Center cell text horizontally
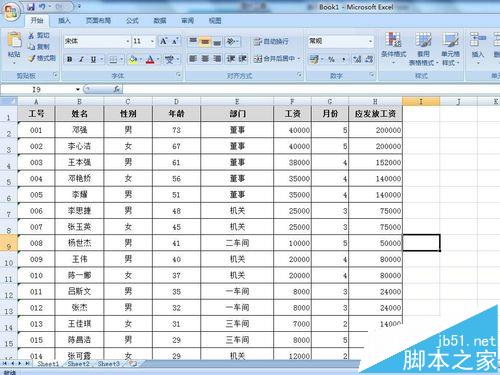This screenshot has height=375, width=500. tap(205, 59)
